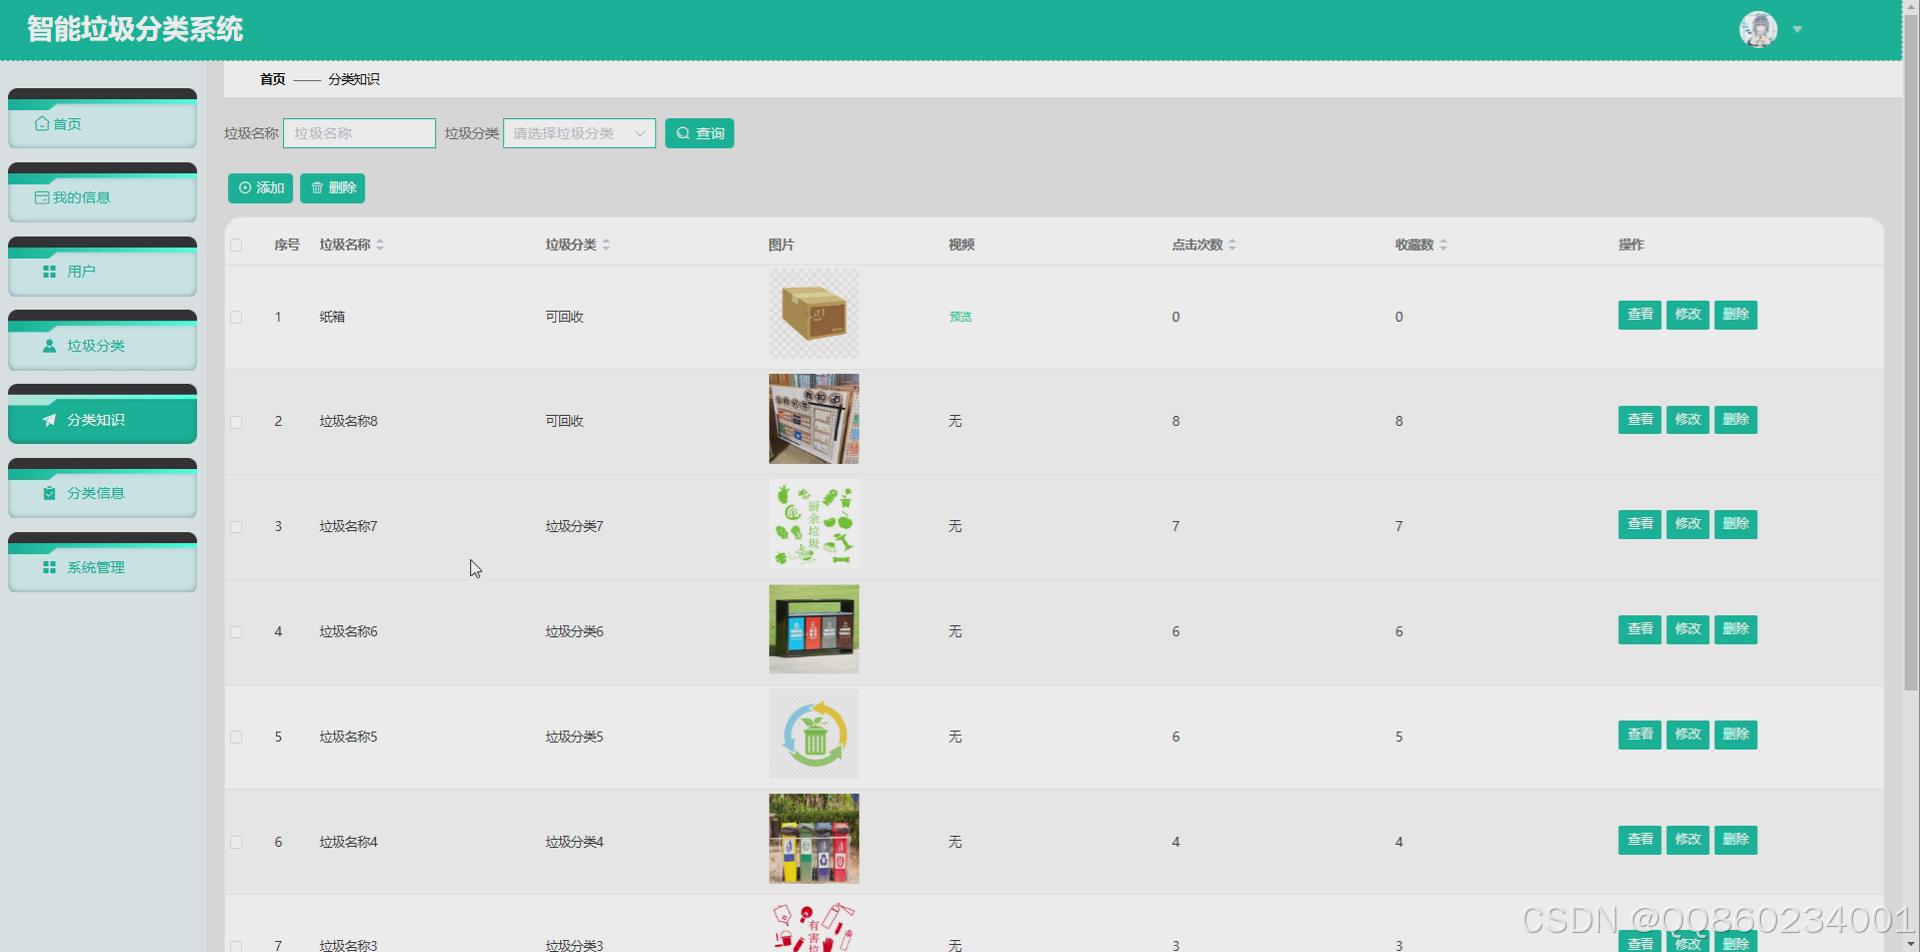Click the clipboard icon beside 分类信息
The width and height of the screenshot is (1920, 952).
pos(49,493)
